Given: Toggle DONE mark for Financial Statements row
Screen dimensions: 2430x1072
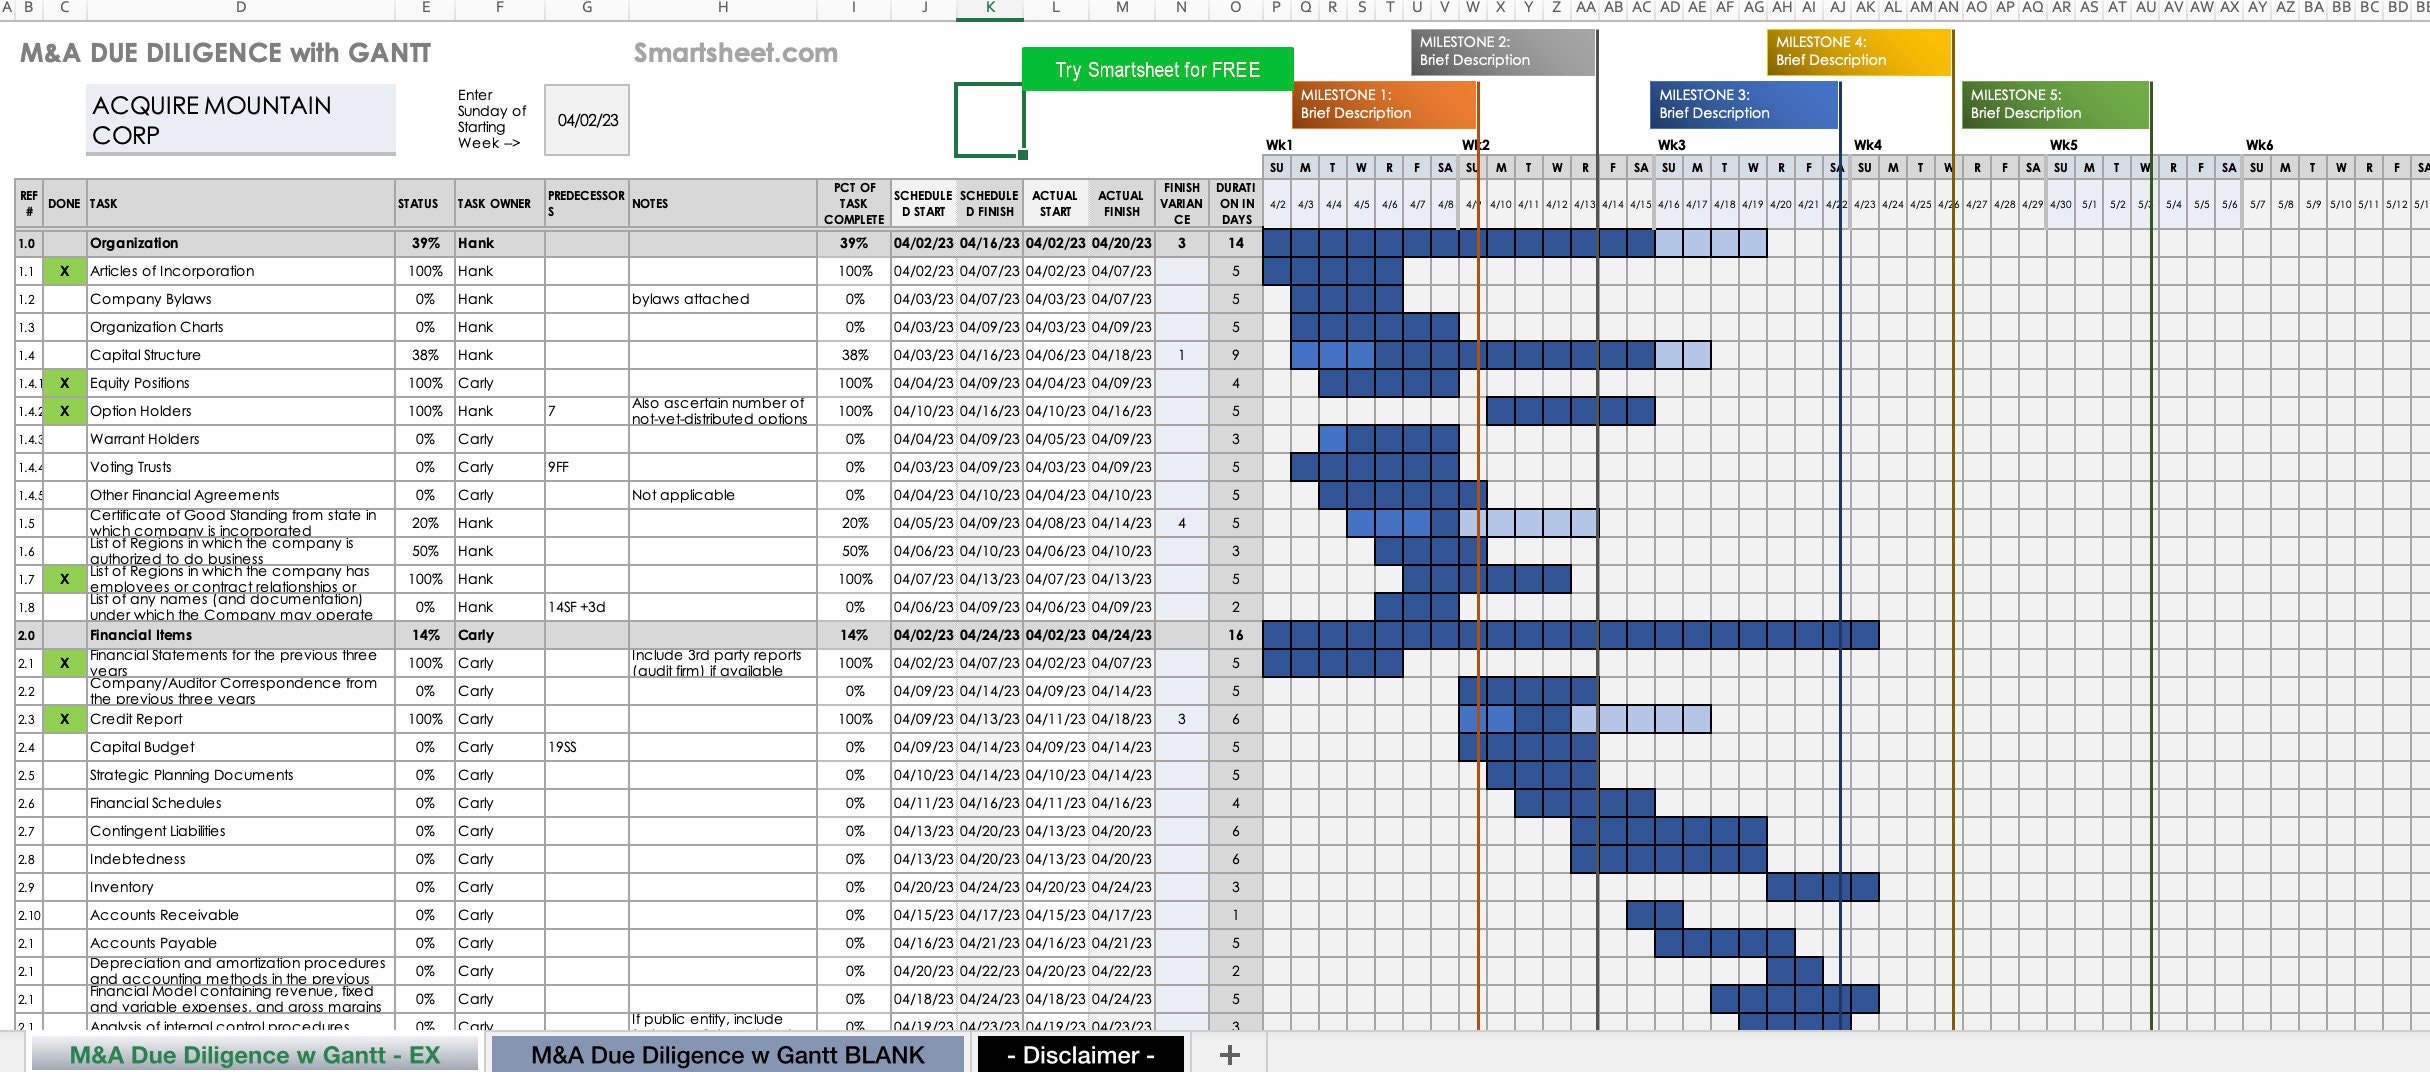Looking at the screenshot, I should click(x=65, y=663).
